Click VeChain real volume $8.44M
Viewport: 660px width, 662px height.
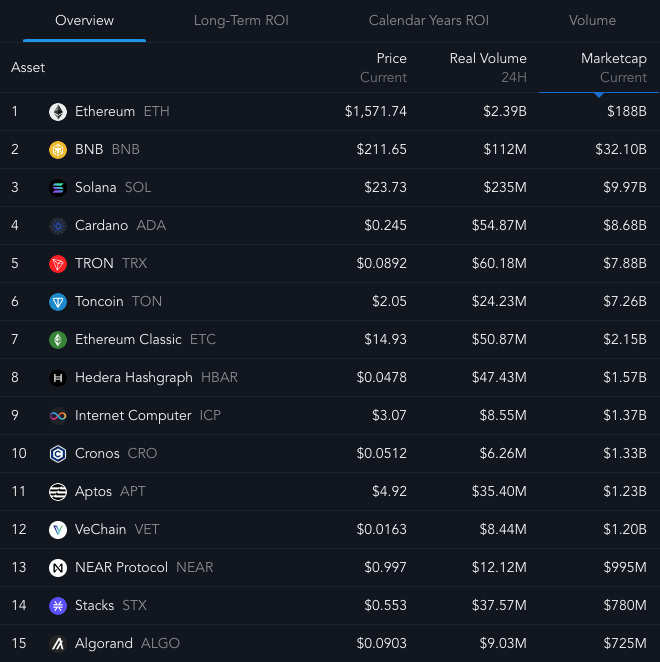click(503, 529)
